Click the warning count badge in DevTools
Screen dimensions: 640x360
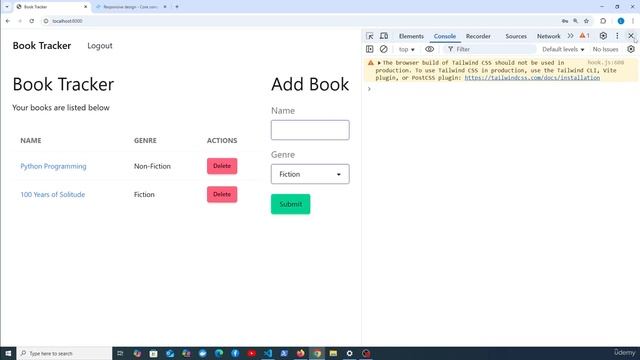click(584, 36)
